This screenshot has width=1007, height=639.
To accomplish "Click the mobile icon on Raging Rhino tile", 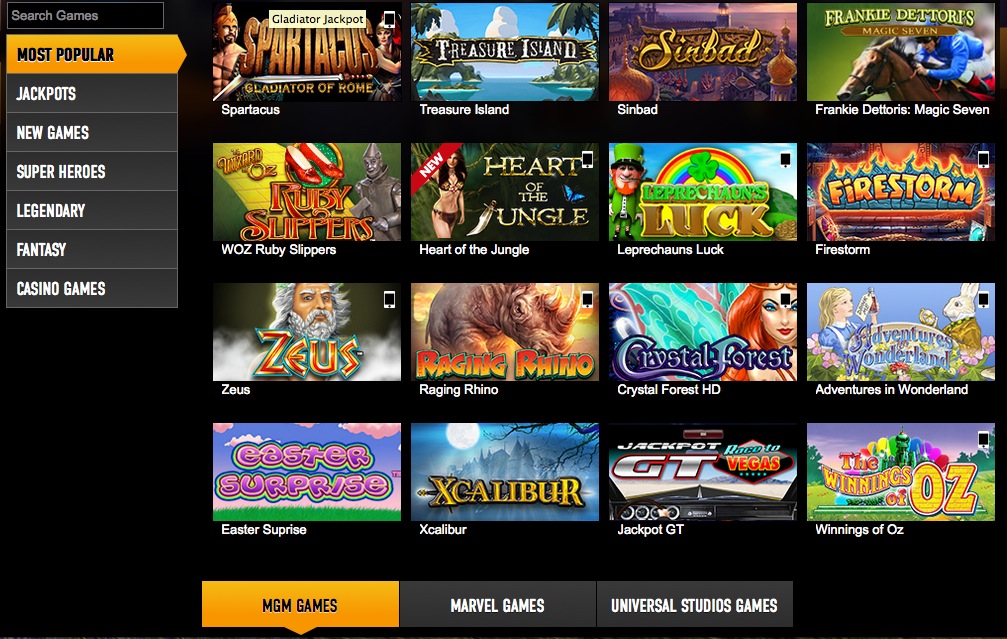I will pos(587,300).
